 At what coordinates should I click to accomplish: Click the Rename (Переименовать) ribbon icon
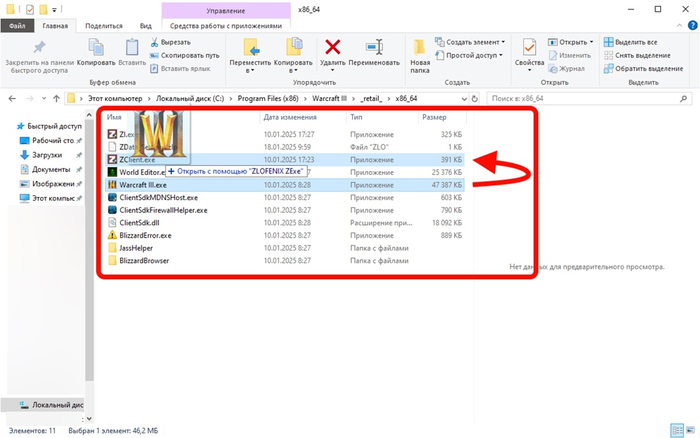(x=374, y=47)
